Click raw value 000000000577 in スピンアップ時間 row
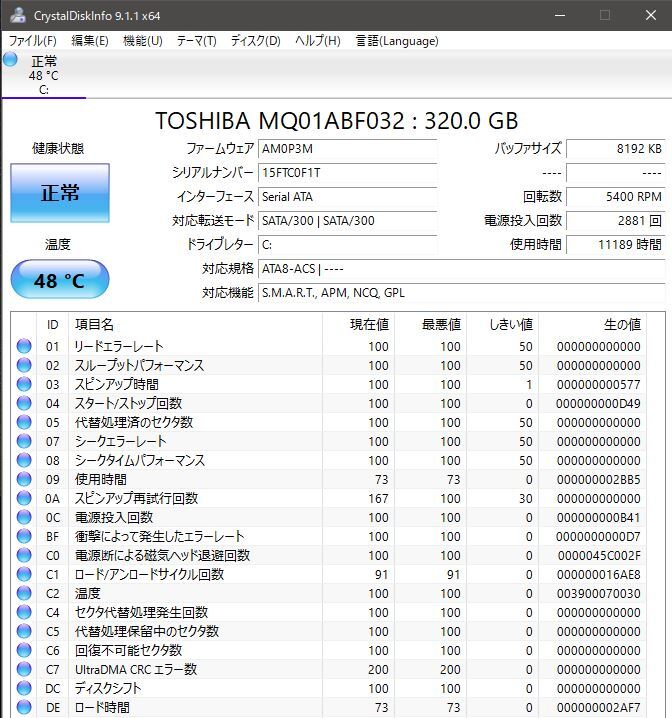This screenshot has height=718, width=672. point(598,385)
